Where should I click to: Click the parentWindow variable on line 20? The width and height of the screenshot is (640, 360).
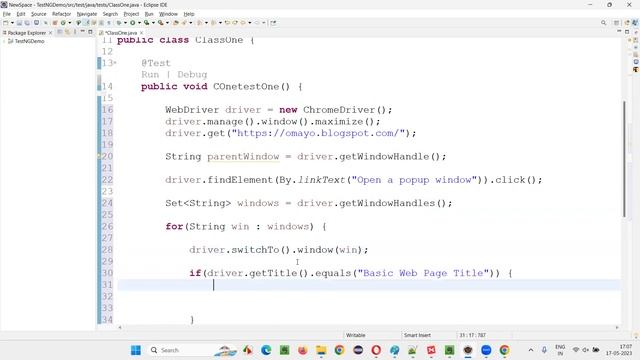coord(243,157)
